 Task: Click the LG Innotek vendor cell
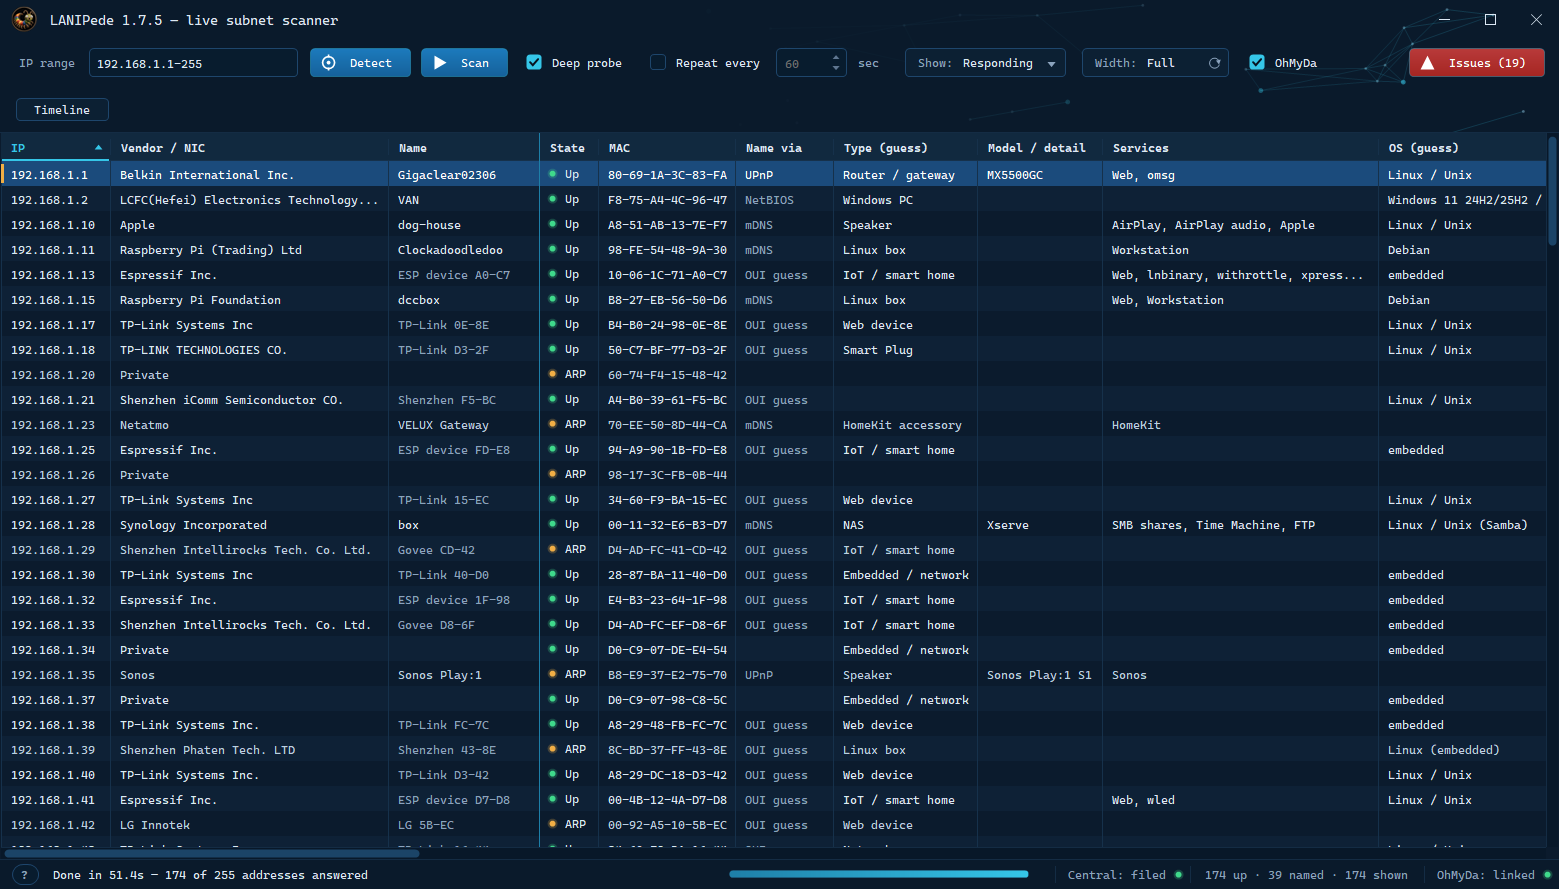click(249, 825)
